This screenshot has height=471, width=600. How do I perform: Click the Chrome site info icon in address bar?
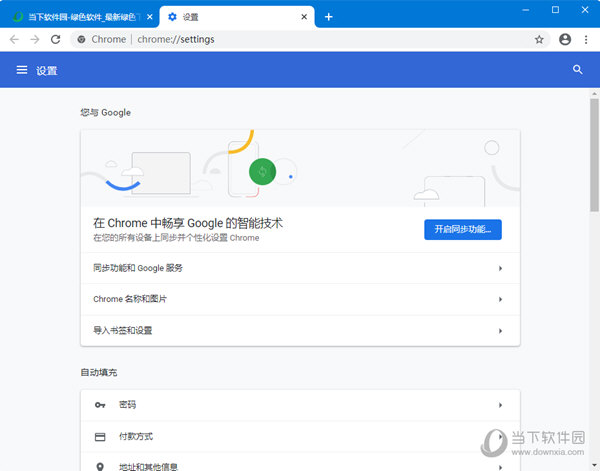point(81,39)
